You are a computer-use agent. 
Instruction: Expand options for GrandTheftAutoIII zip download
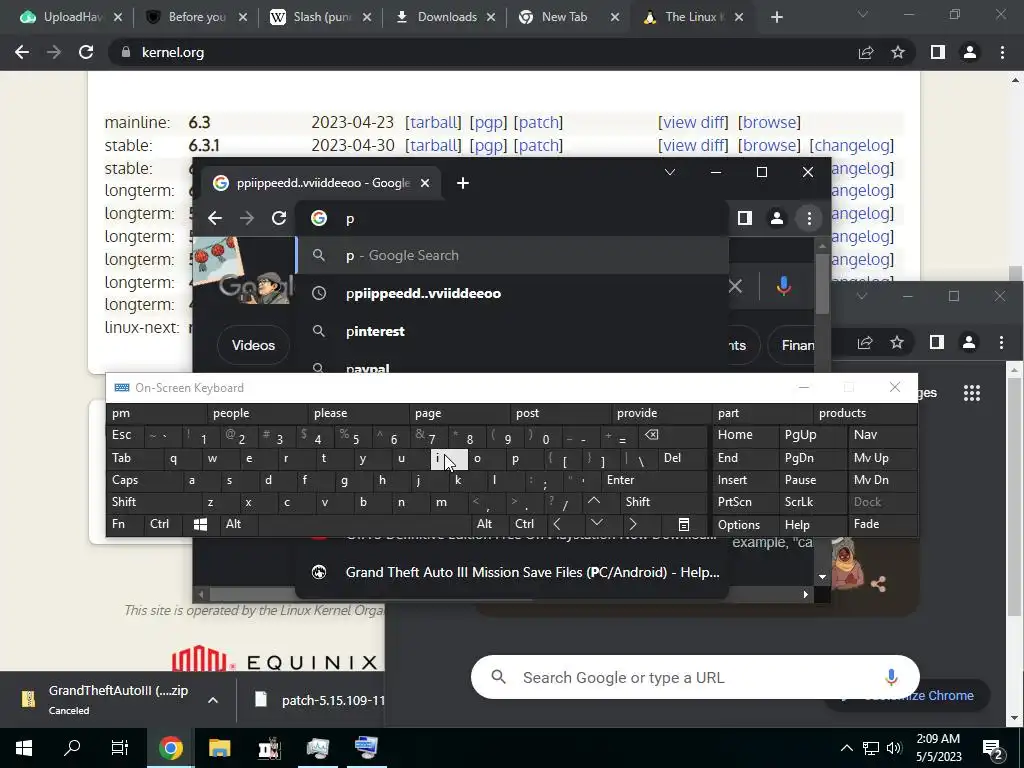(x=213, y=700)
